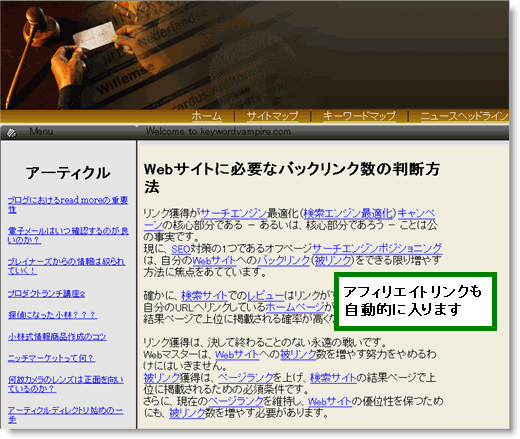
Task: Follow the レビュー link in the second paragraph
Action: tap(266, 296)
